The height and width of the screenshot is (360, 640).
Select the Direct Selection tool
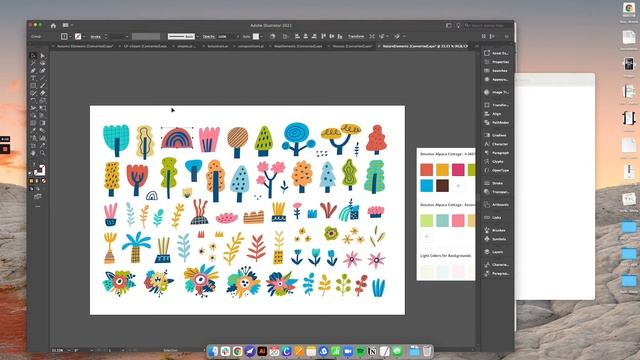click(42, 56)
